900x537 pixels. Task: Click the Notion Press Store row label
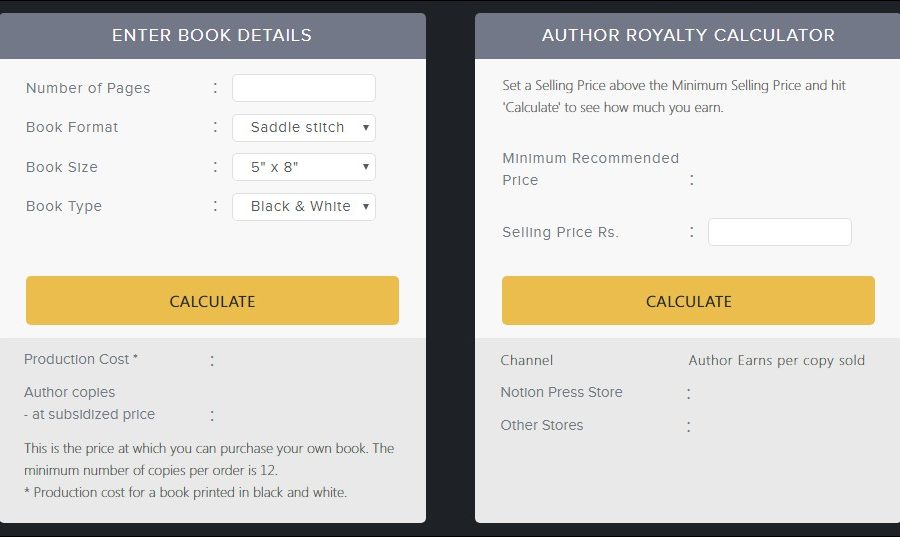(x=561, y=392)
